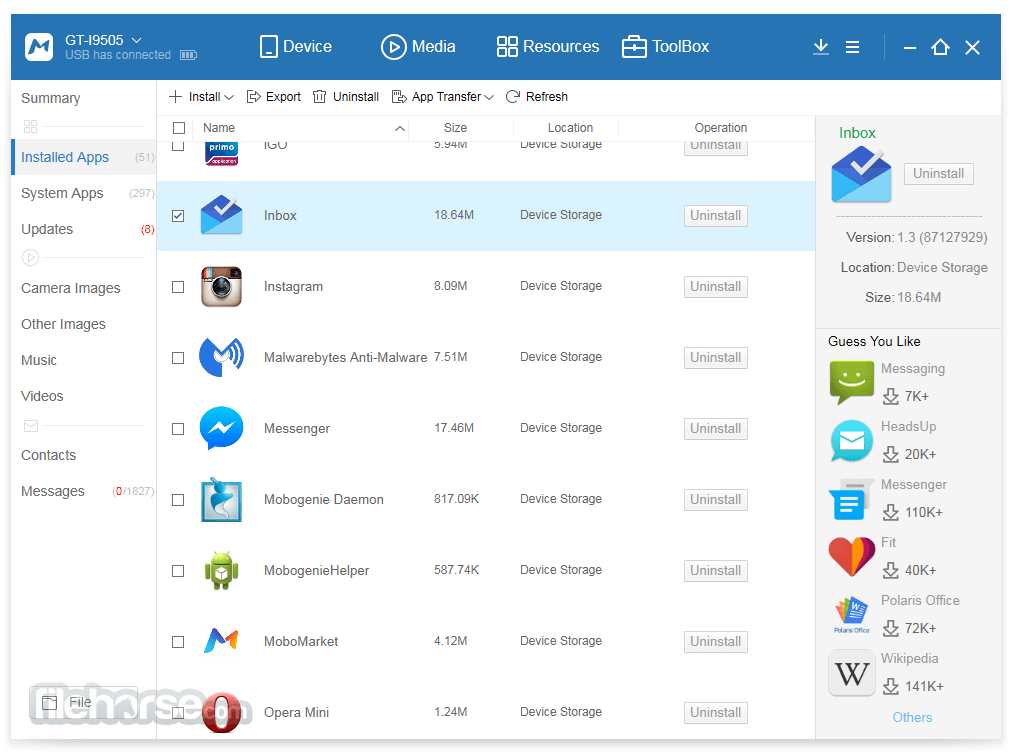1016x755 pixels.
Task: Click the MoboMarket logo icon in header
Action: [x=39, y=47]
